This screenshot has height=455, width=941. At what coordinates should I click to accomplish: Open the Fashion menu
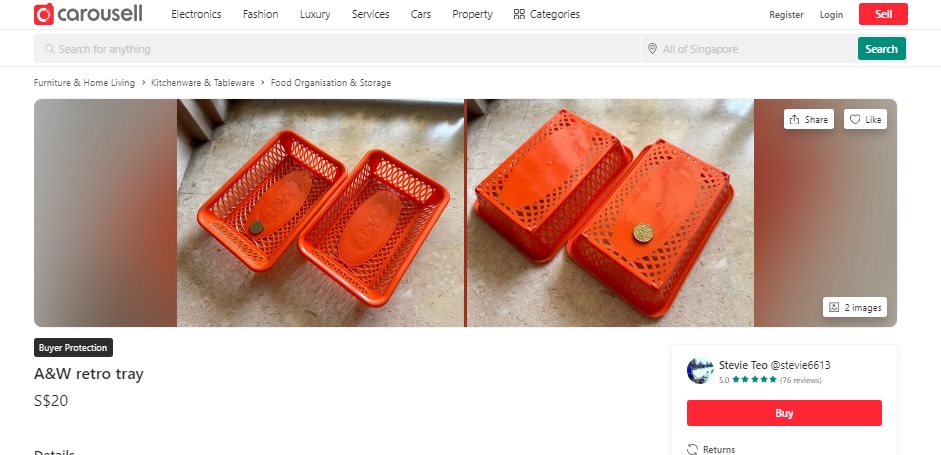tap(260, 14)
